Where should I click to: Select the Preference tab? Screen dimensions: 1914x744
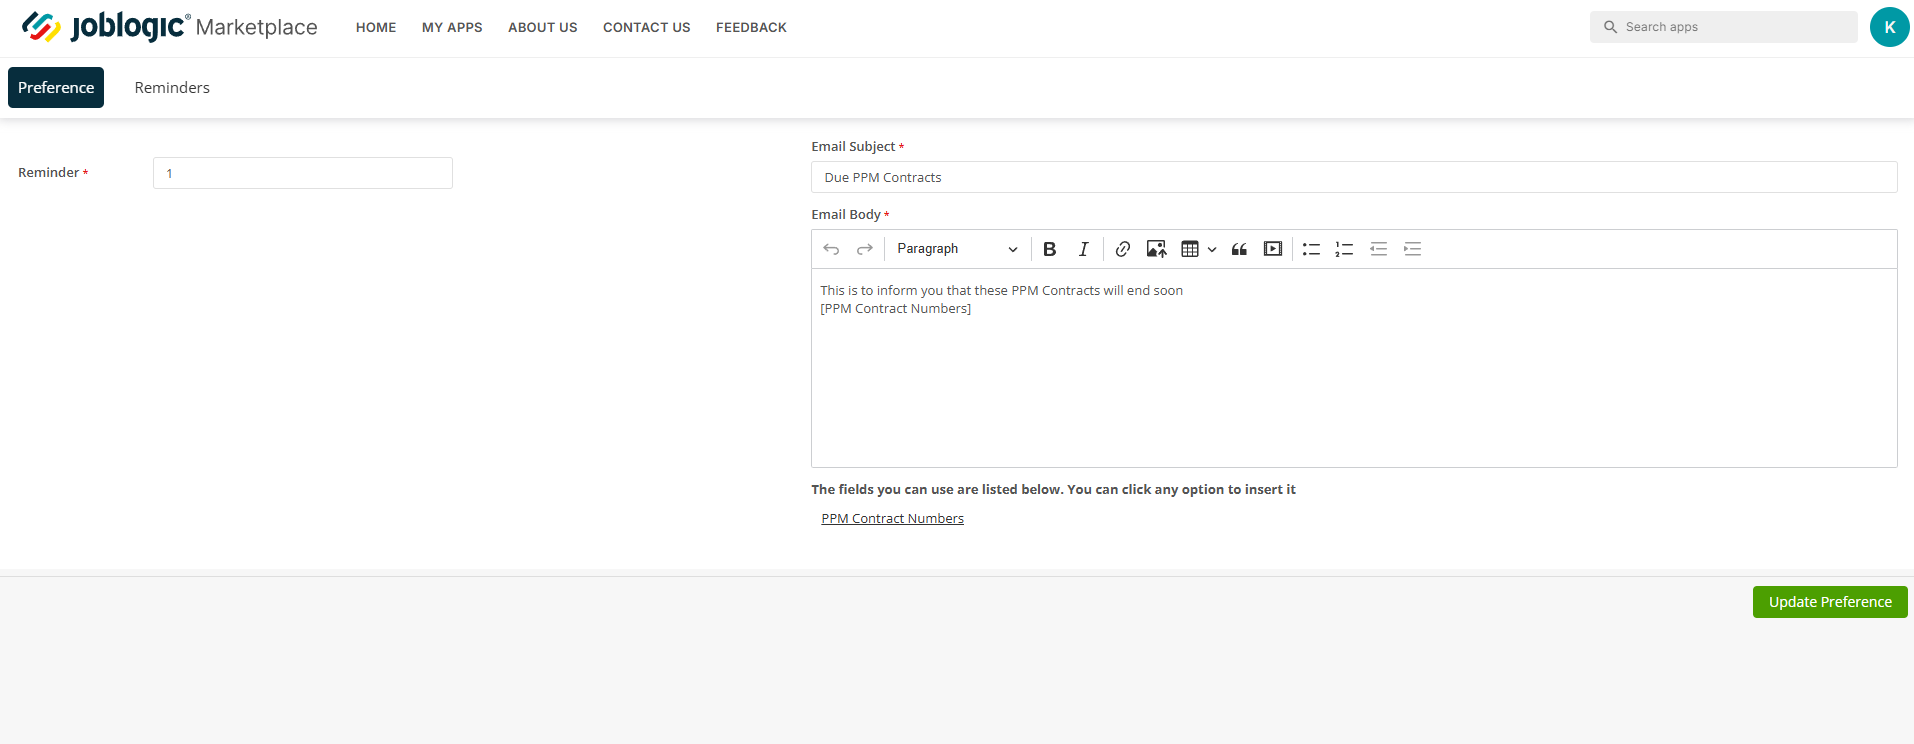tap(56, 87)
